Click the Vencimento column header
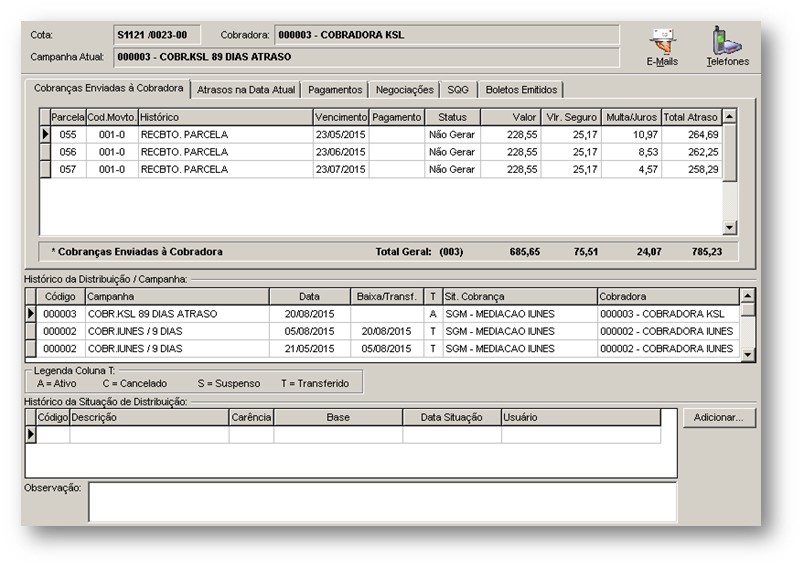 point(341,117)
